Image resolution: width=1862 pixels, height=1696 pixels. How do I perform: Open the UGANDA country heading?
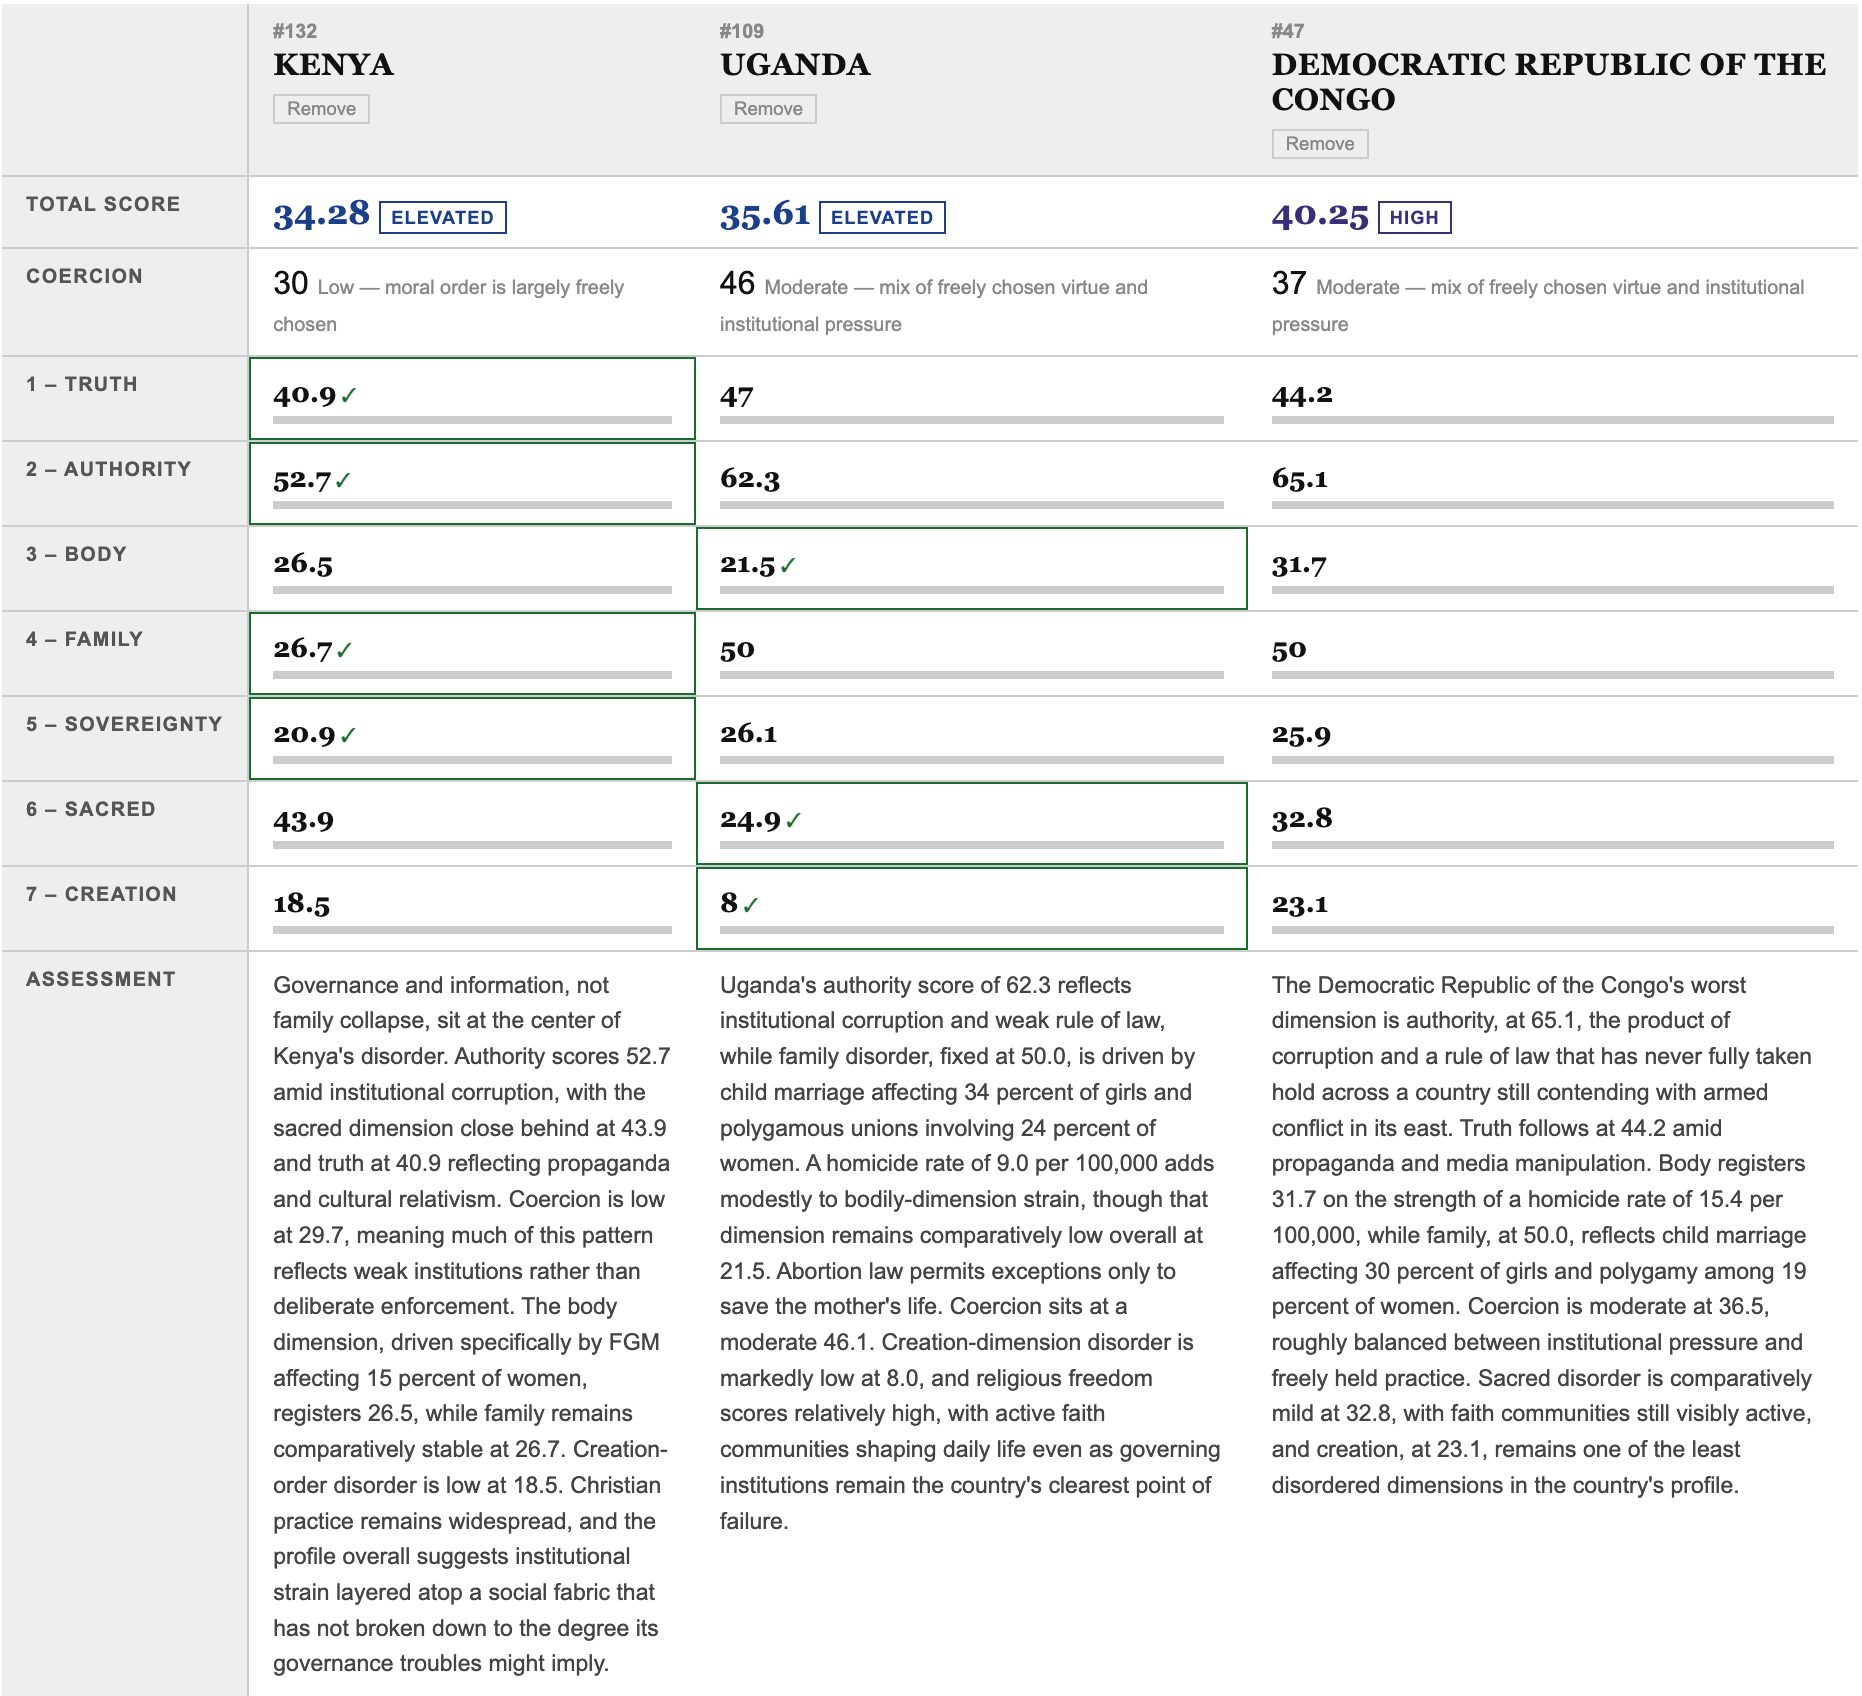pos(795,65)
